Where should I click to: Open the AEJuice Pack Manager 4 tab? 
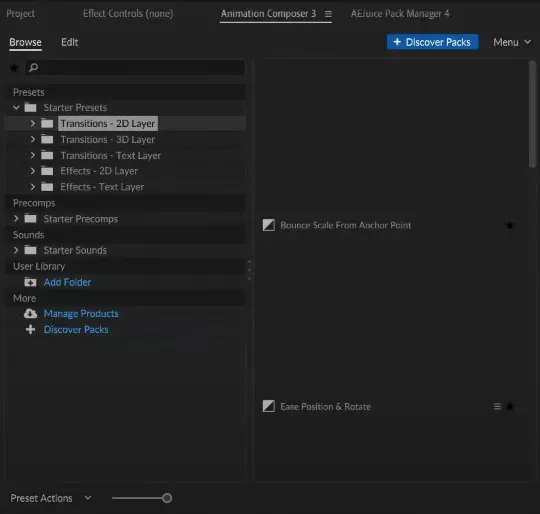pos(400,13)
